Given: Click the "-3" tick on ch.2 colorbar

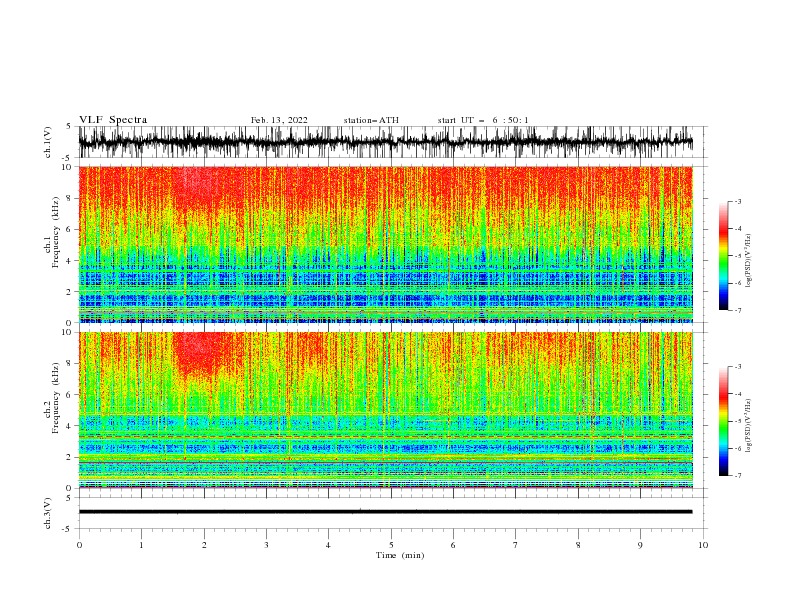Looking at the screenshot, I should pos(737,367).
